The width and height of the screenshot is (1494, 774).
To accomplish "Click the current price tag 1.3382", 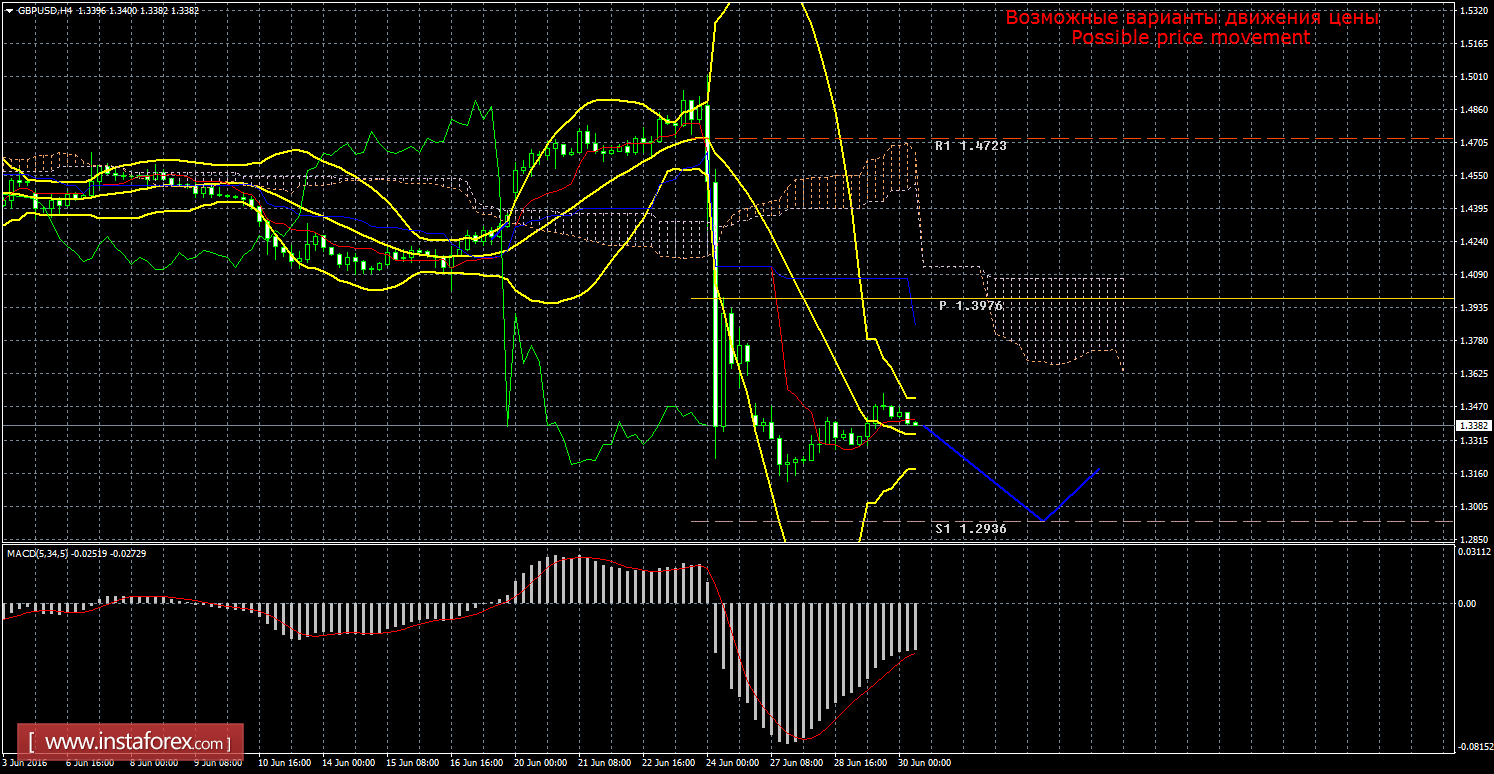I will (1473, 425).
